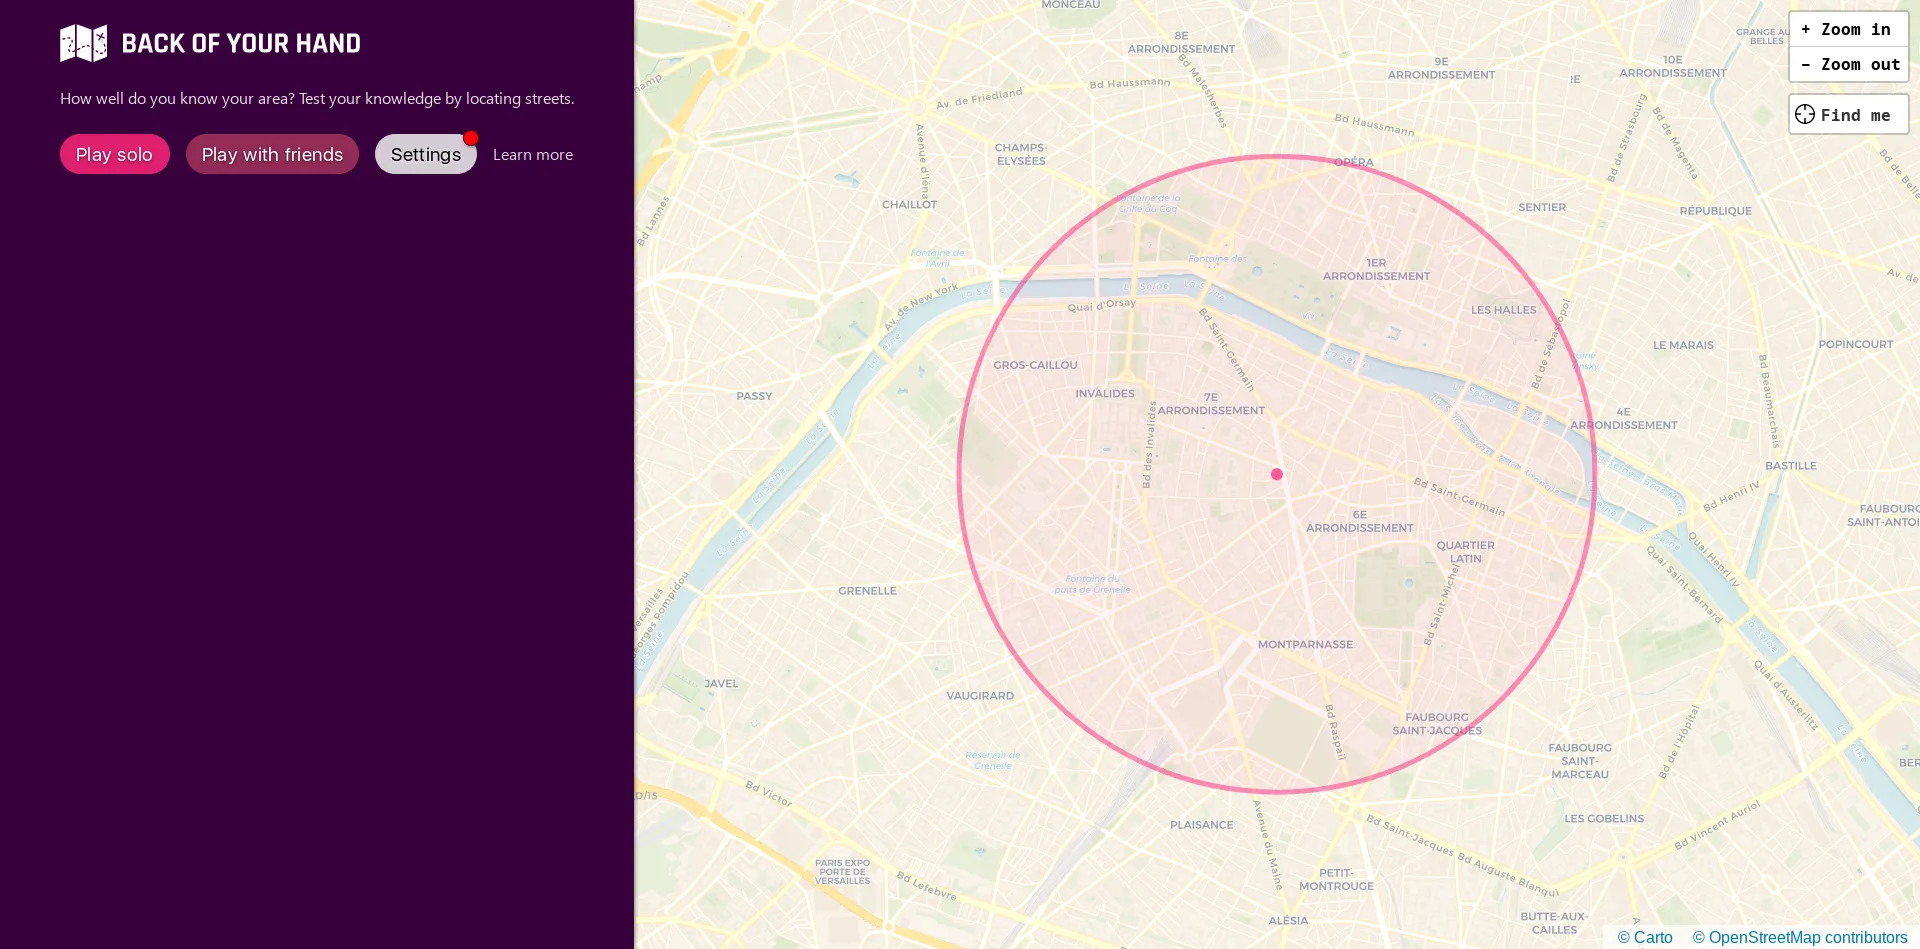The height and width of the screenshot is (949, 1920).
Task: Click the copyright icon beside Carto
Action: click(1625, 937)
